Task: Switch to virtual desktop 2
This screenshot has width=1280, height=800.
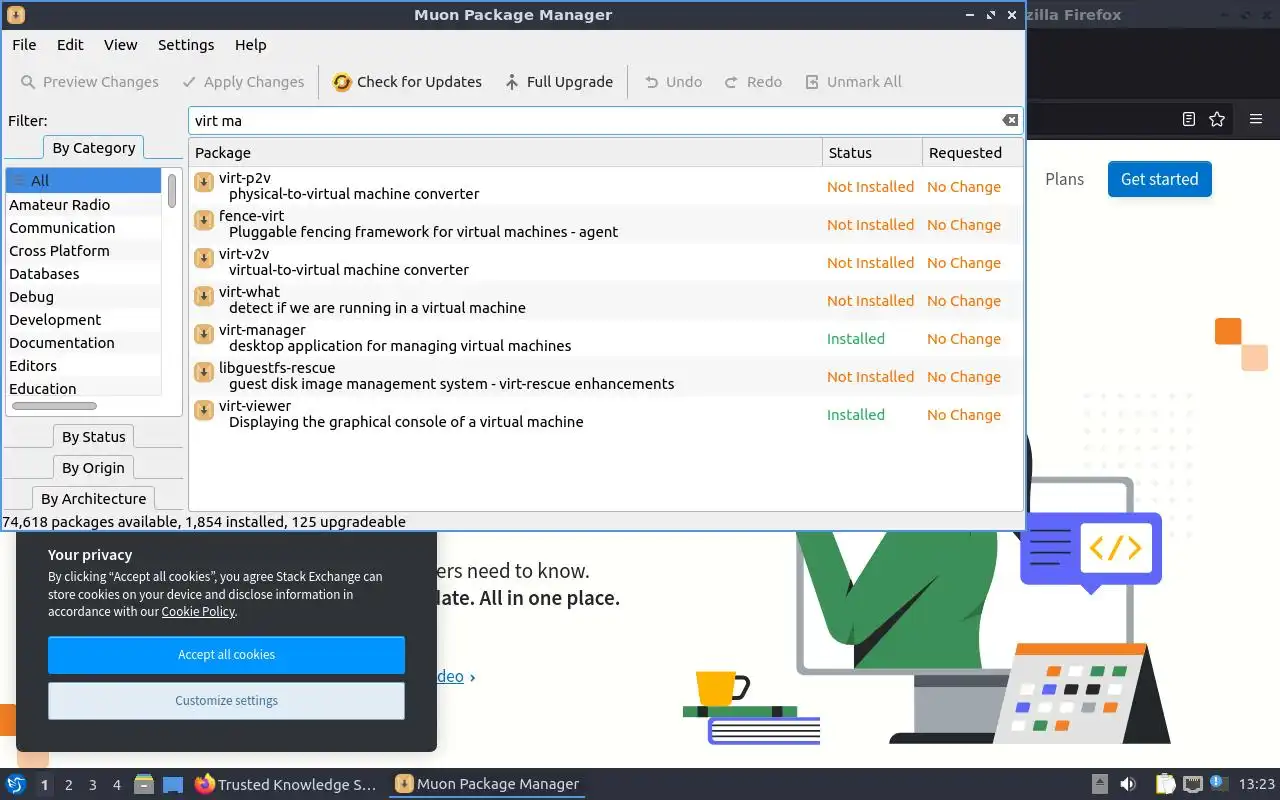Action: 68,785
